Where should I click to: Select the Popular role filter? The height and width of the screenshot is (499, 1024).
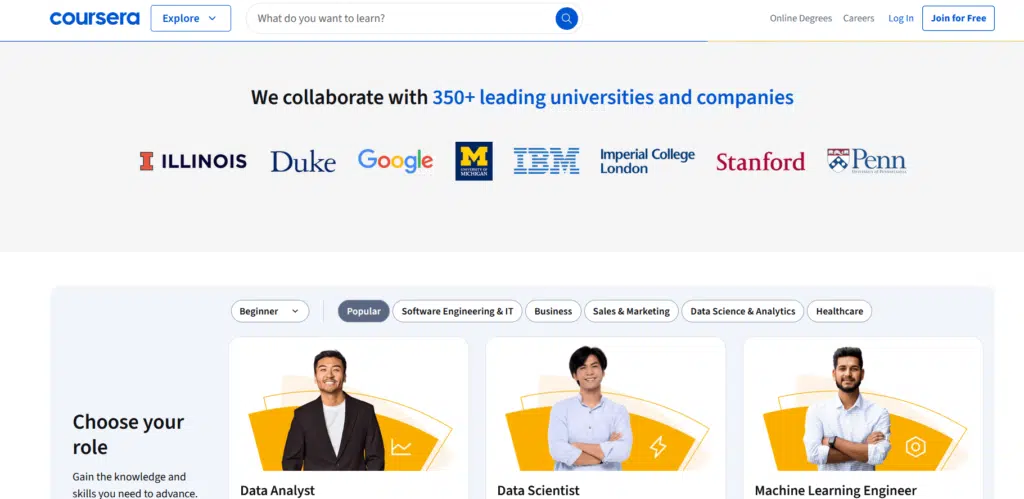pos(363,311)
